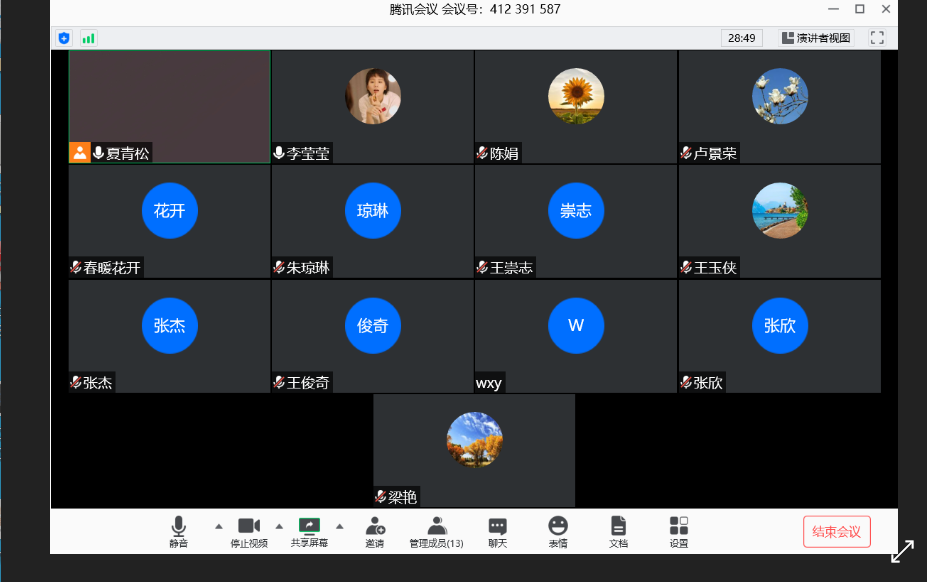Select 夏青松 video tile

point(170,106)
